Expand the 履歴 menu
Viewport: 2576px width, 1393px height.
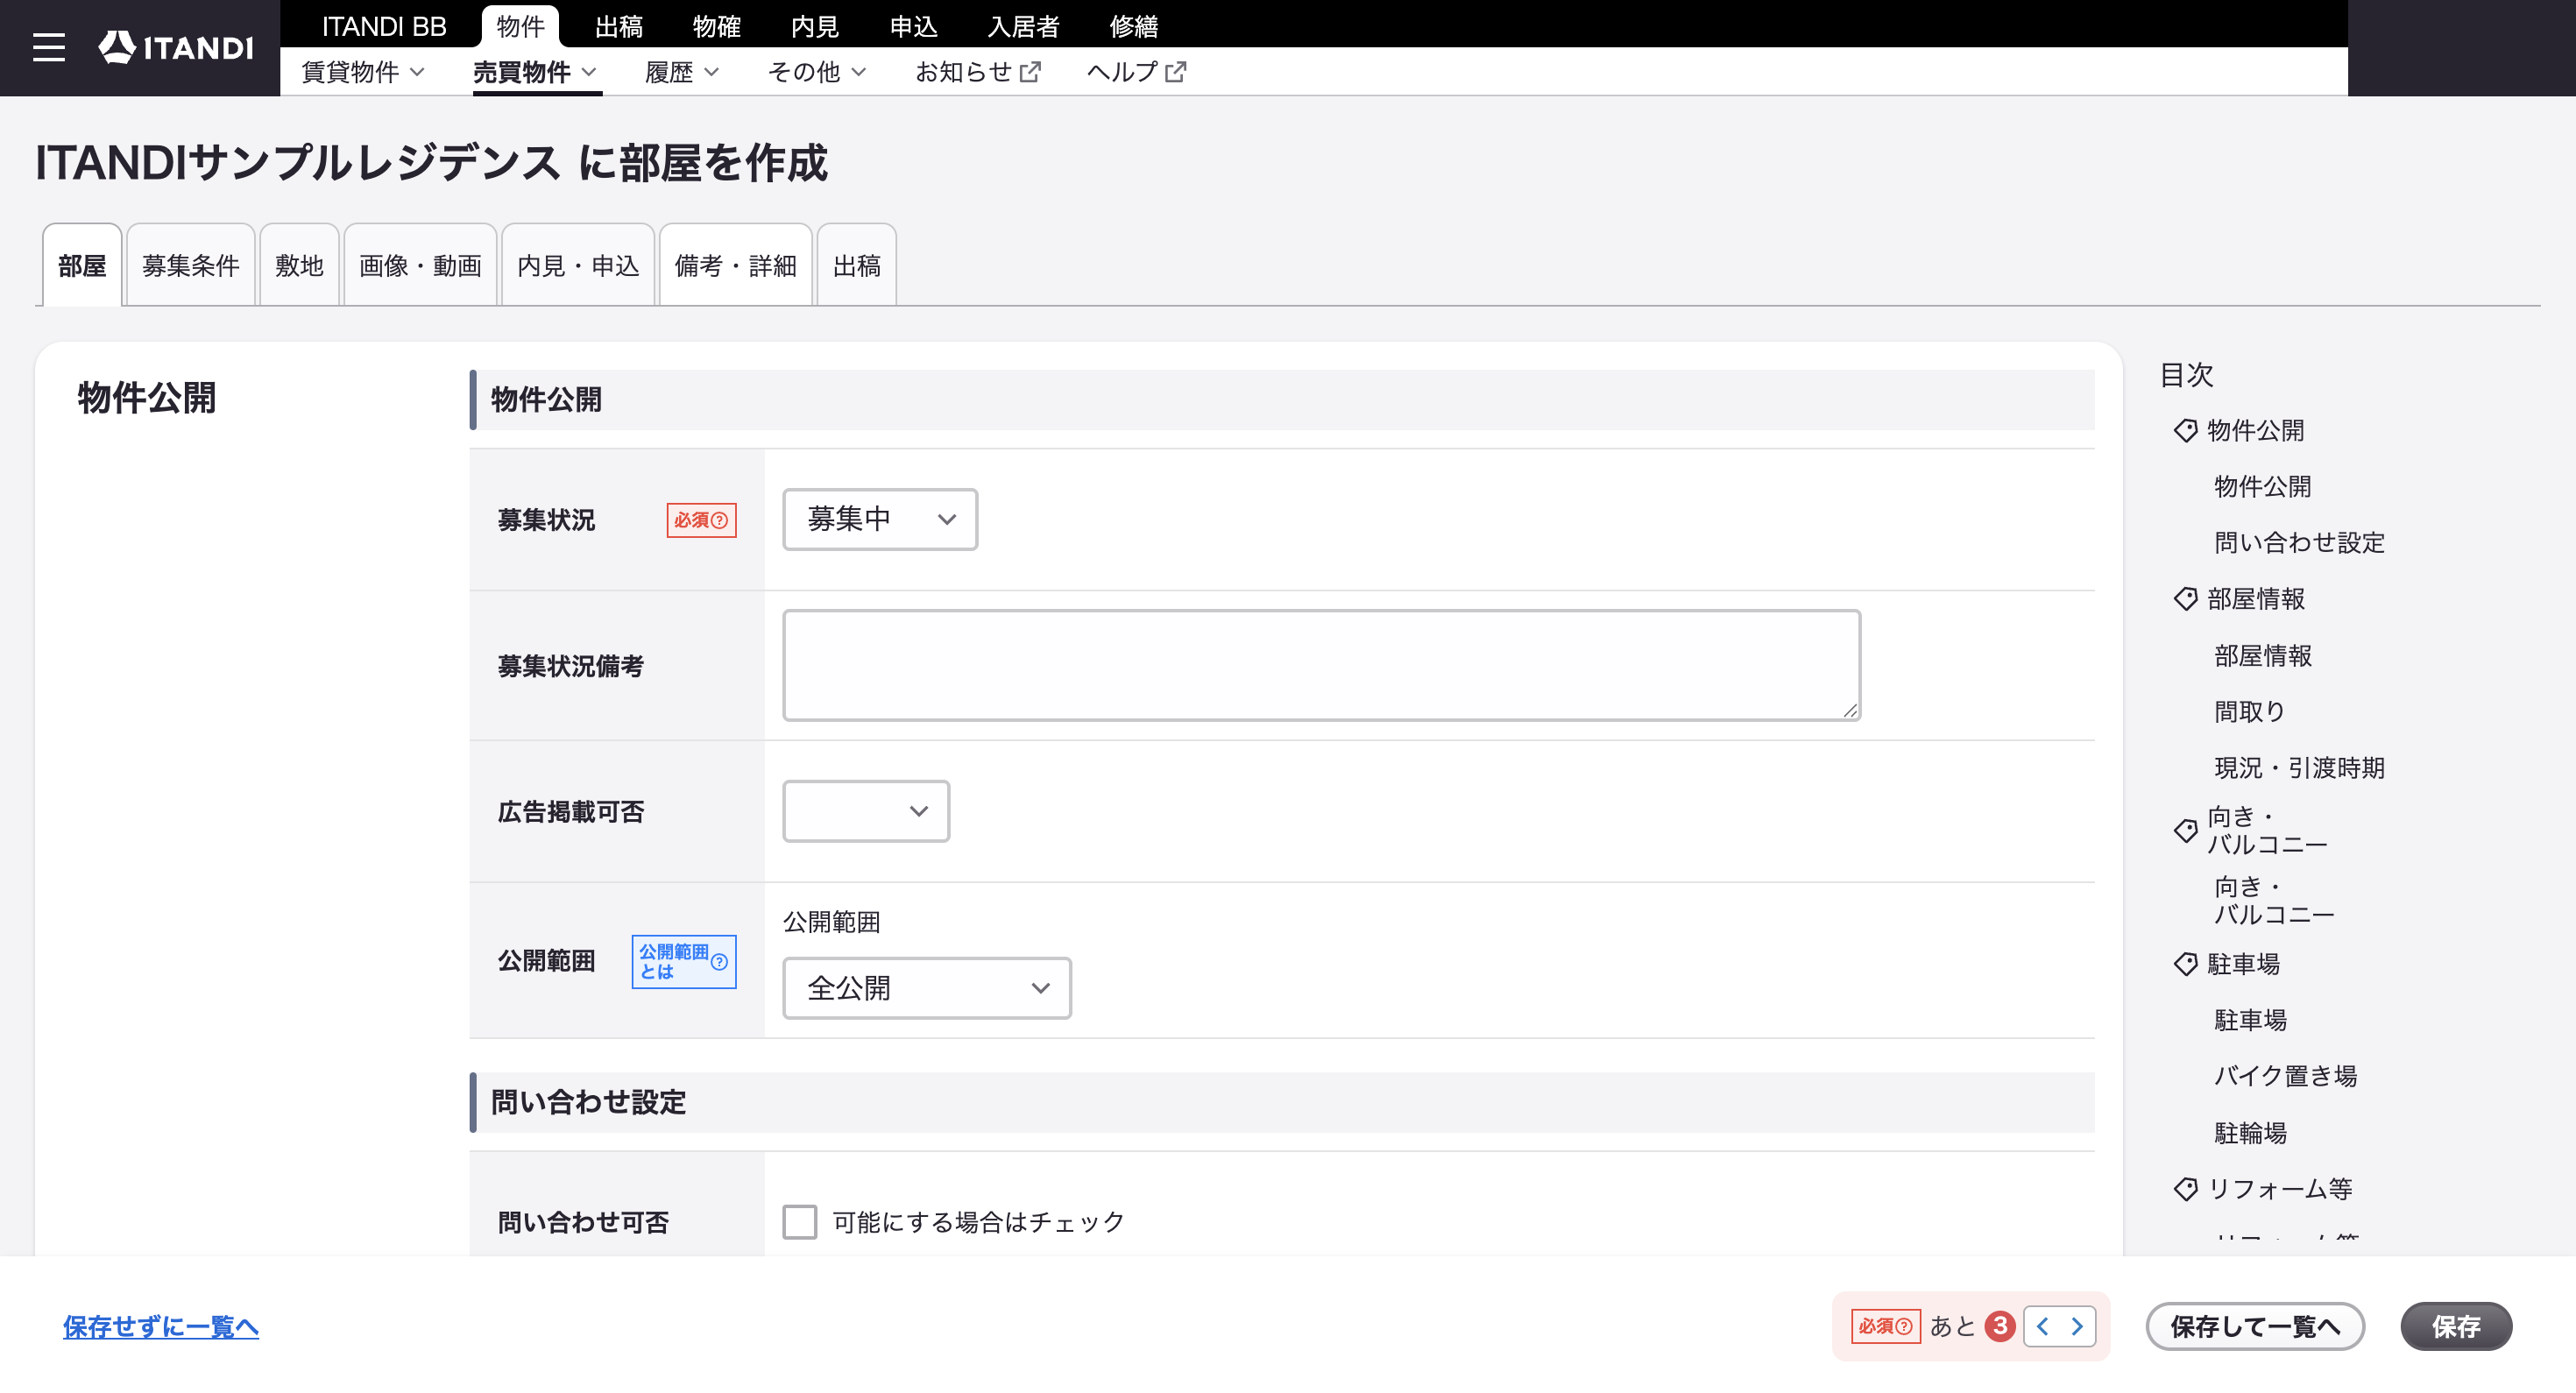click(x=682, y=72)
